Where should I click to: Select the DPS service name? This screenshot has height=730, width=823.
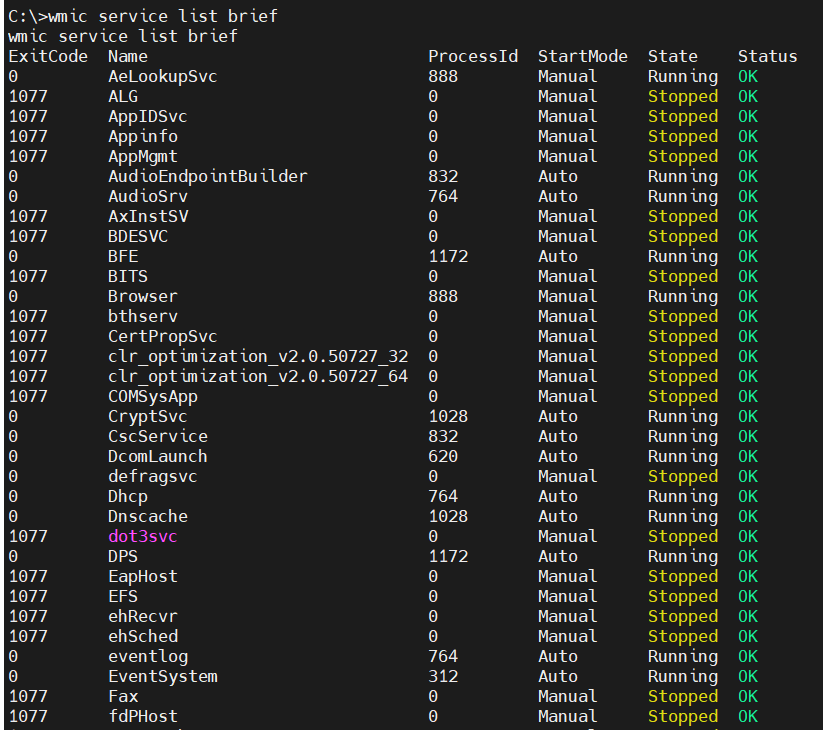pyautogui.click(x=123, y=556)
